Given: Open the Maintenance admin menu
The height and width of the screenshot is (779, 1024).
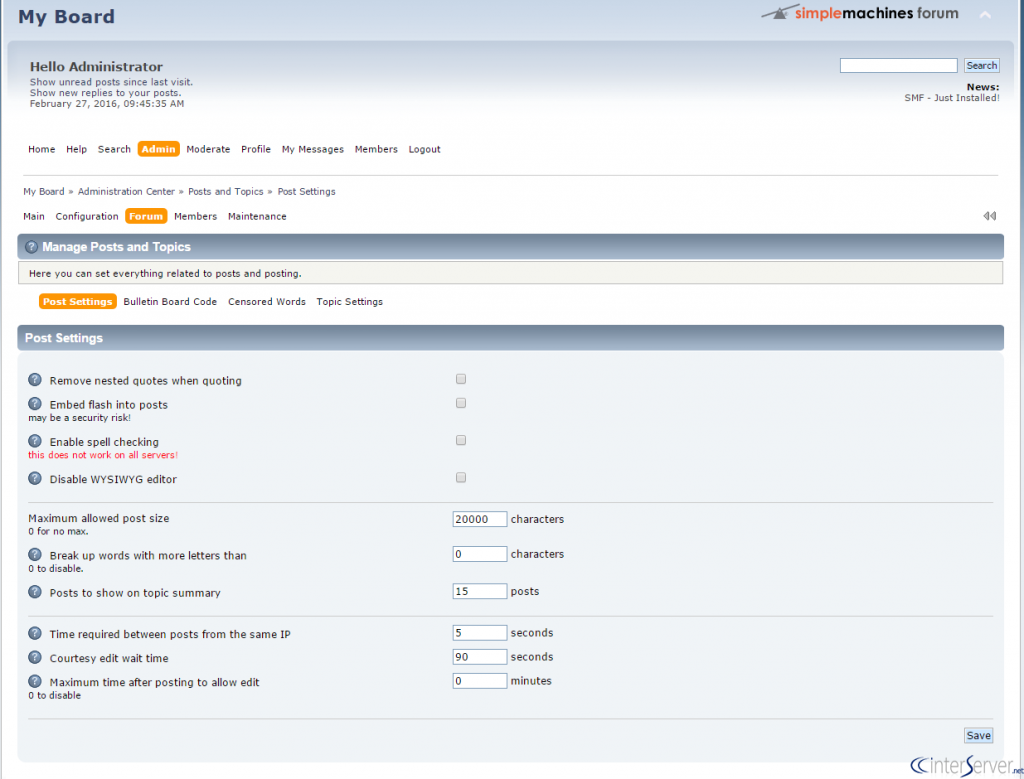Looking at the screenshot, I should (x=257, y=216).
